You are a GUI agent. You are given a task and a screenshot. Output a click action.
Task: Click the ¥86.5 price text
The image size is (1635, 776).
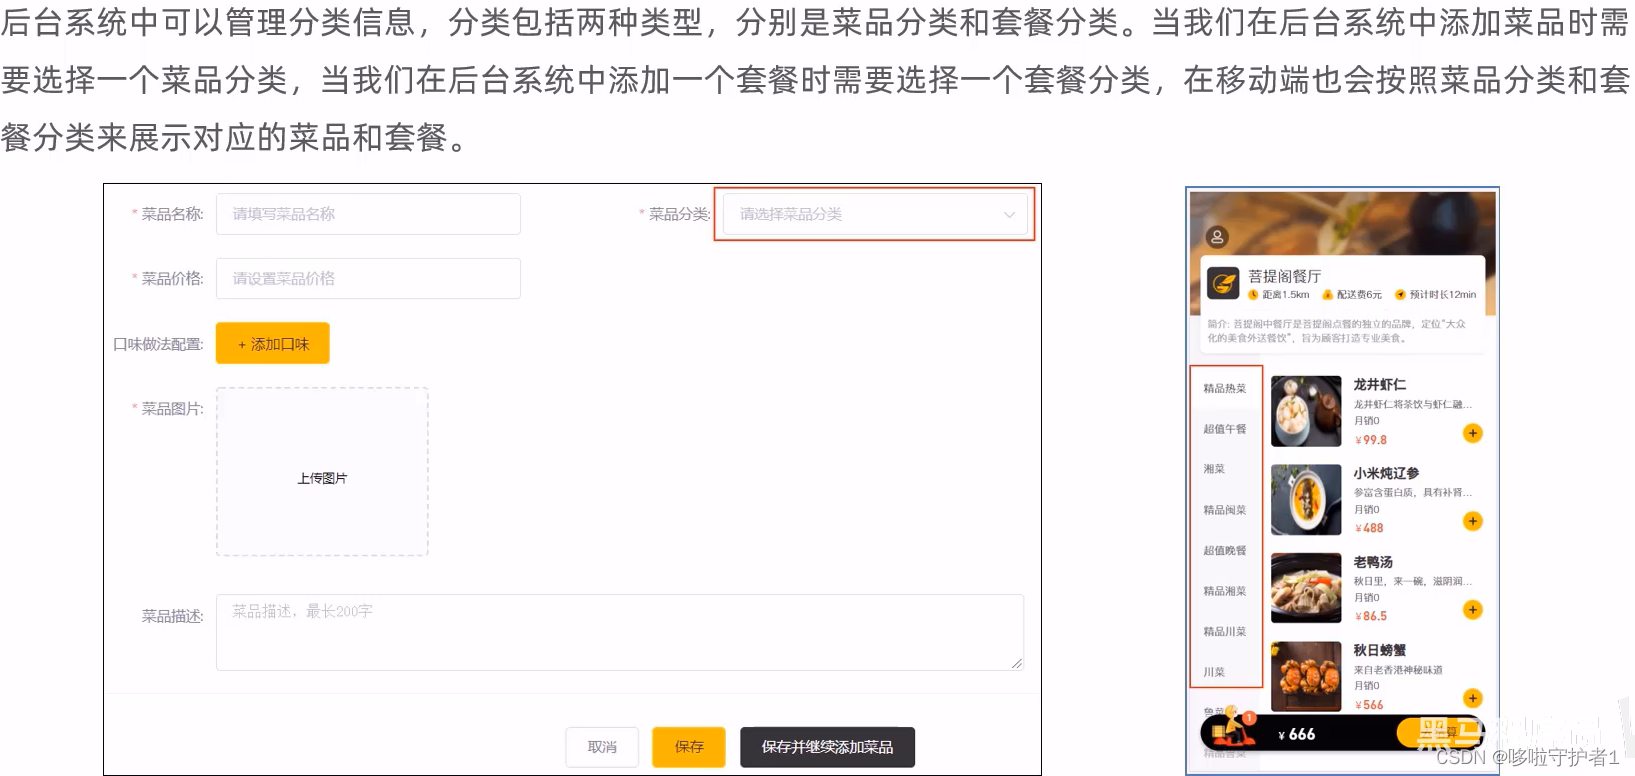pos(1371,616)
